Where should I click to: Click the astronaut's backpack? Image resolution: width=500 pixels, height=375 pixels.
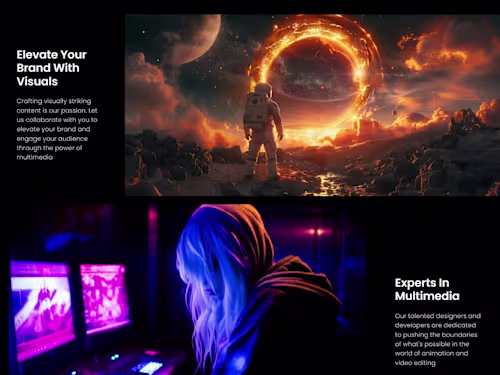(256, 110)
